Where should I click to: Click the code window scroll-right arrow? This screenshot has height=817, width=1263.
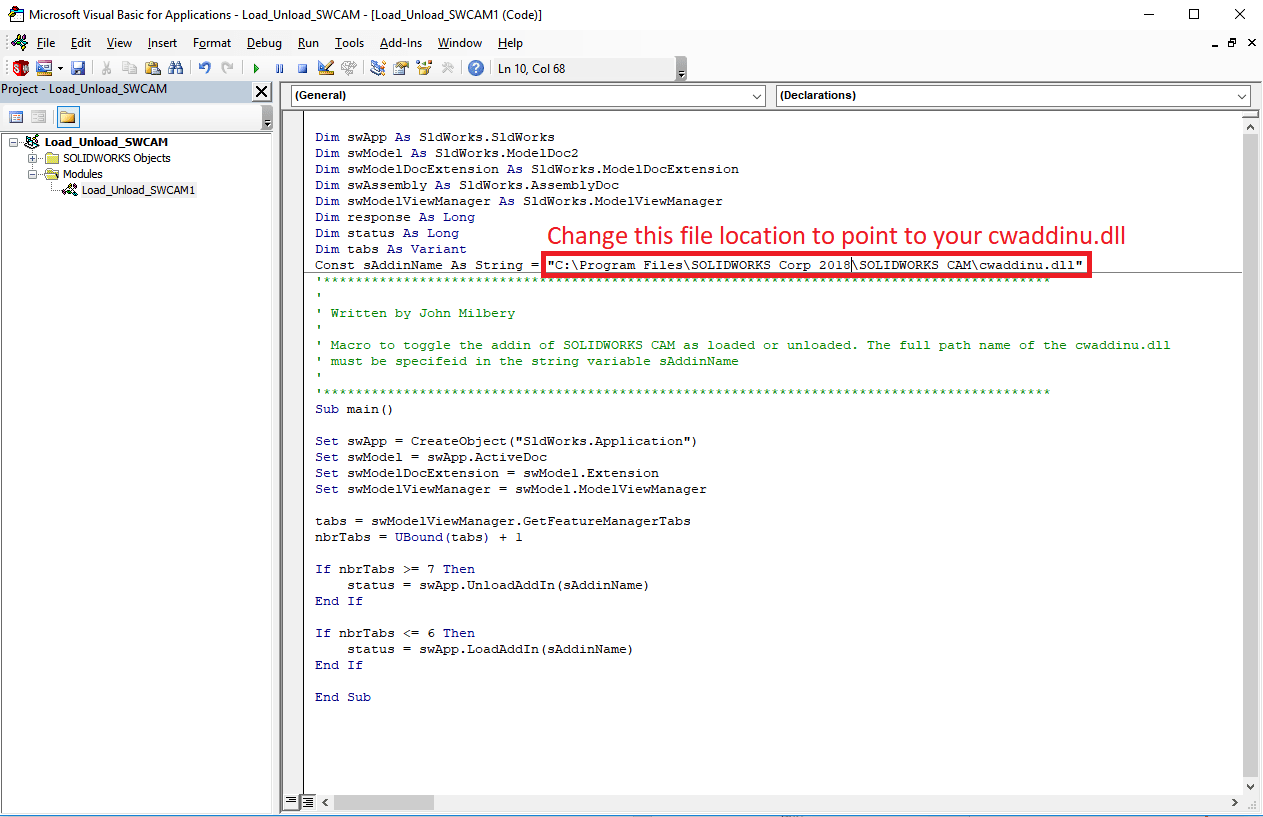pos(1234,802)
